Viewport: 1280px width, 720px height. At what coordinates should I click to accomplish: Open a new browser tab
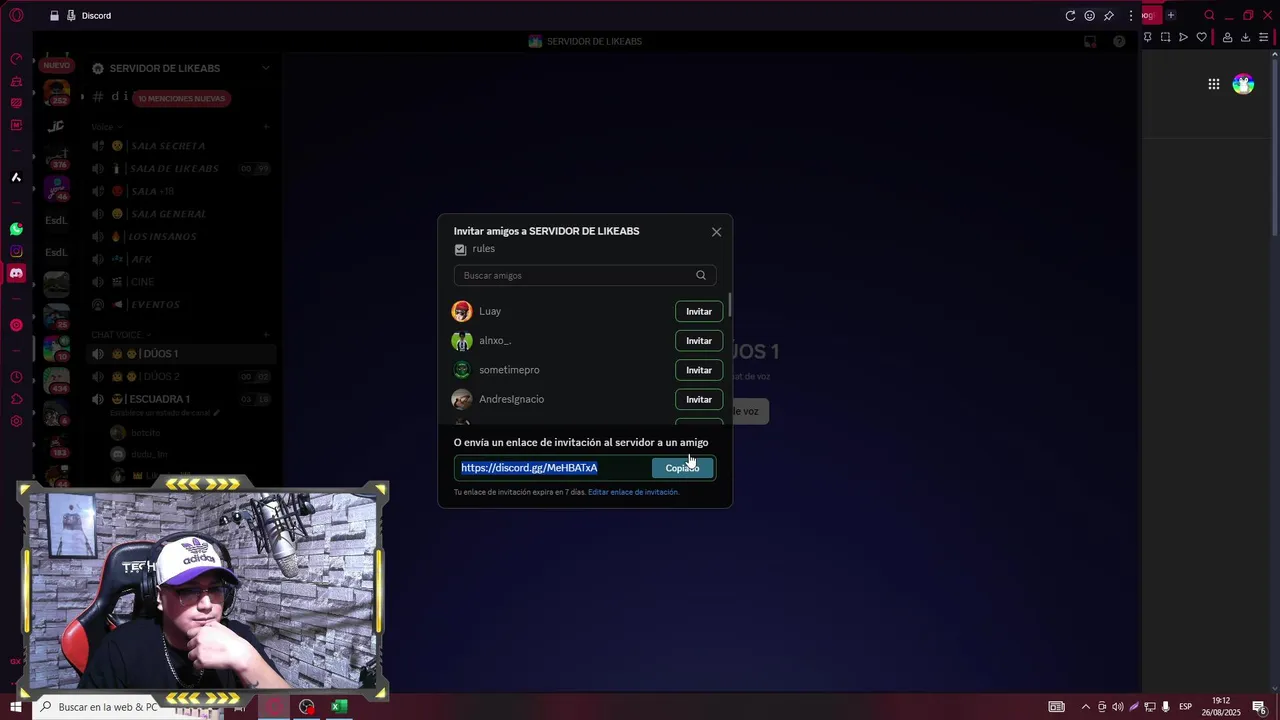pos(1171,15)
